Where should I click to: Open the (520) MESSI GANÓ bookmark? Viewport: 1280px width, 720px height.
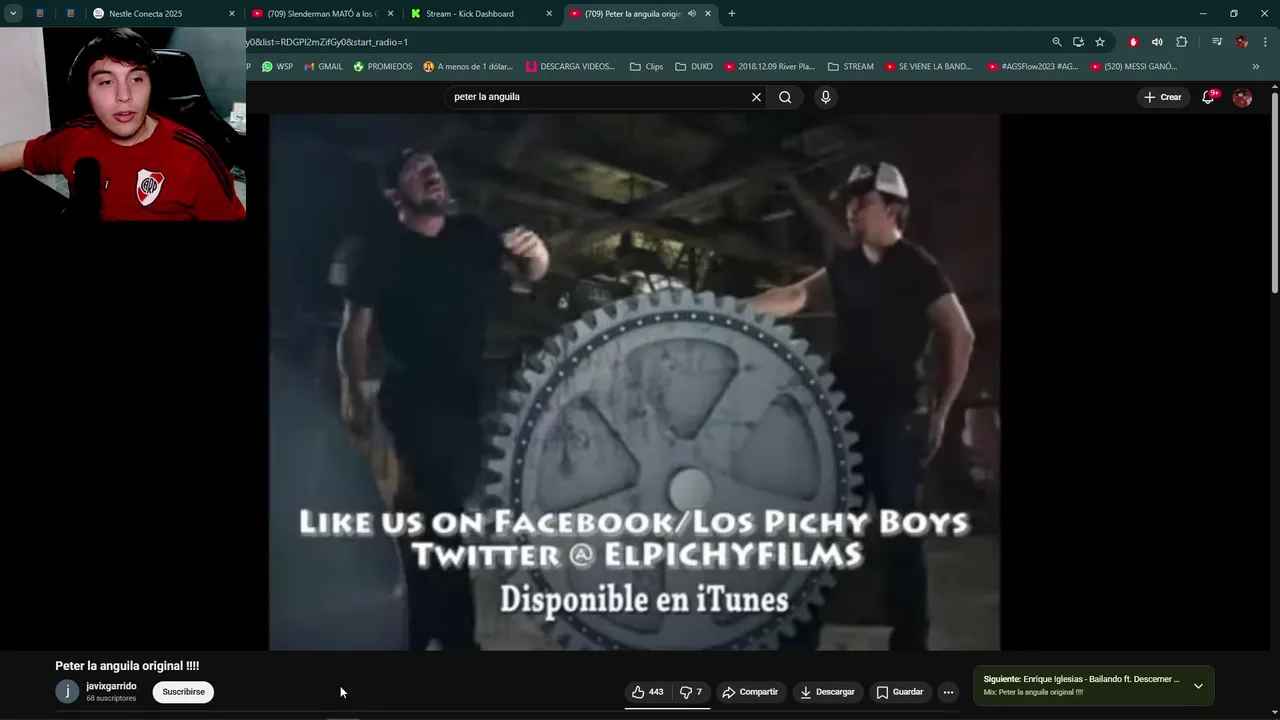1133,67
